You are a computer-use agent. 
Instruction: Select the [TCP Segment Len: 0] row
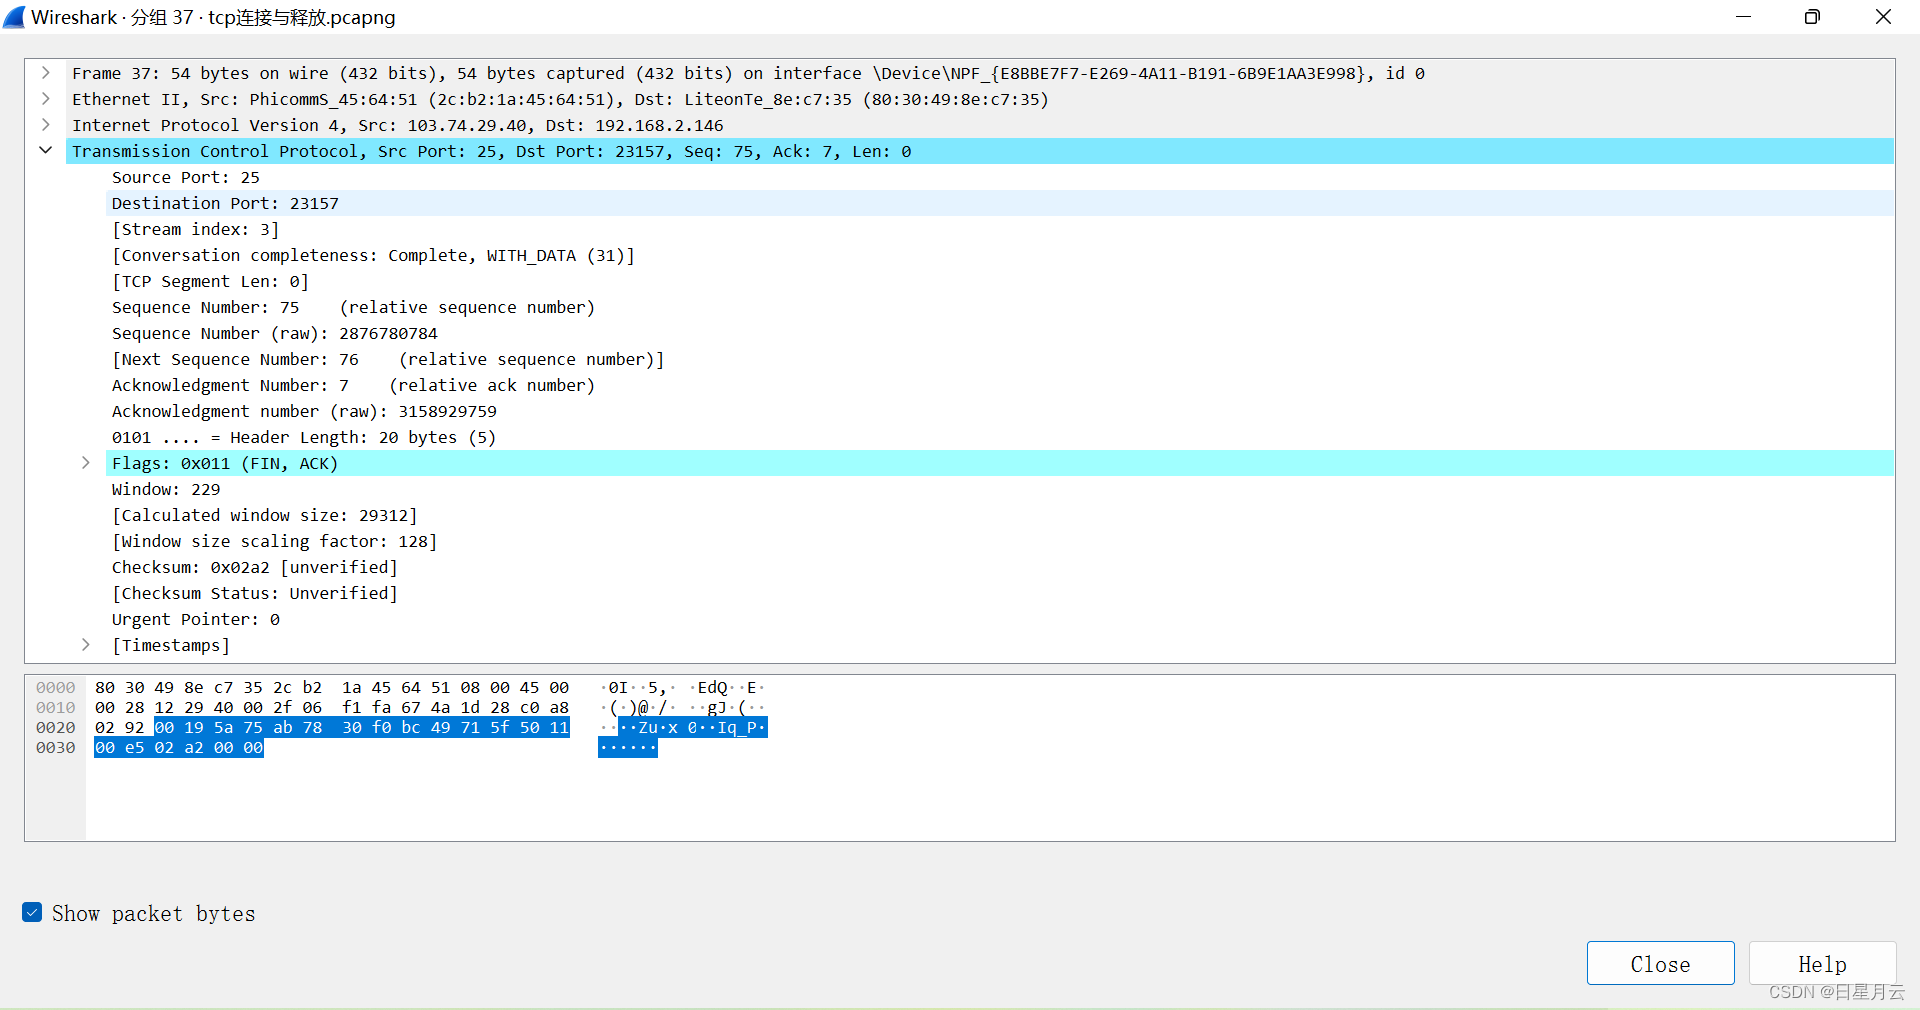point(1000,281)
